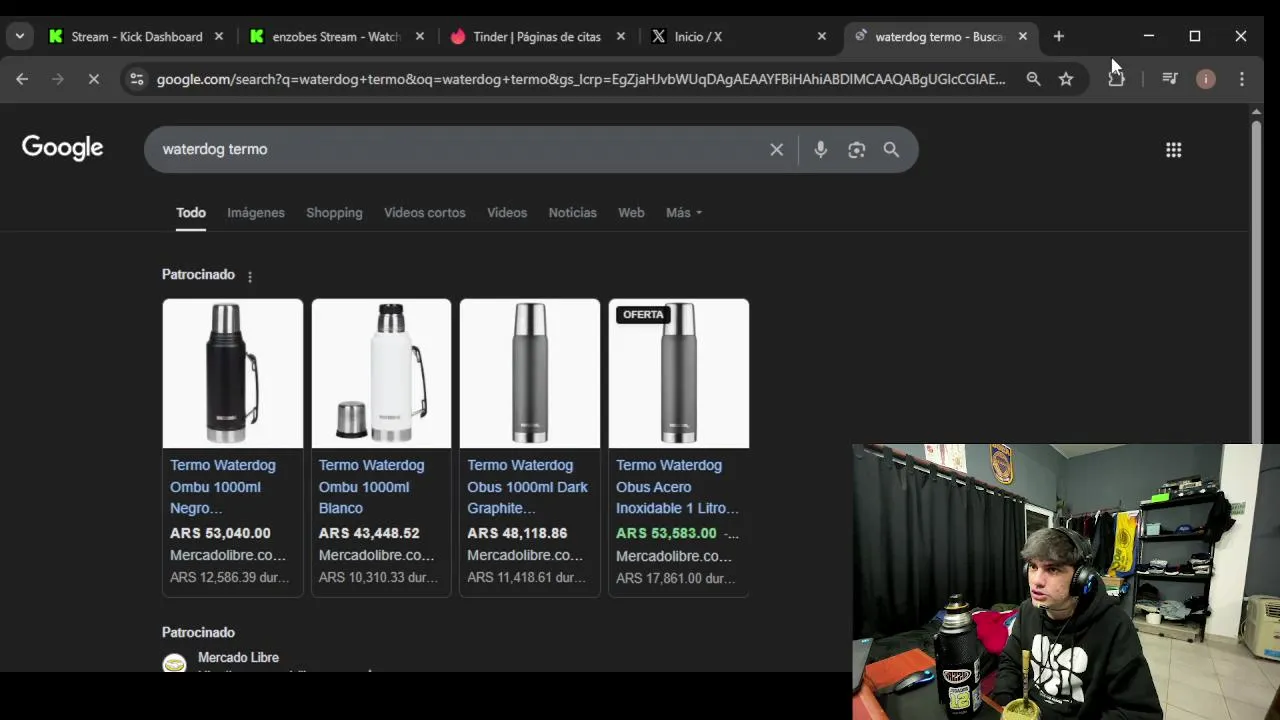Open Termo Waterdog Ombu 1000ml Negro link
This screenshot has height=720, width=1280.
tap(225, 486)
